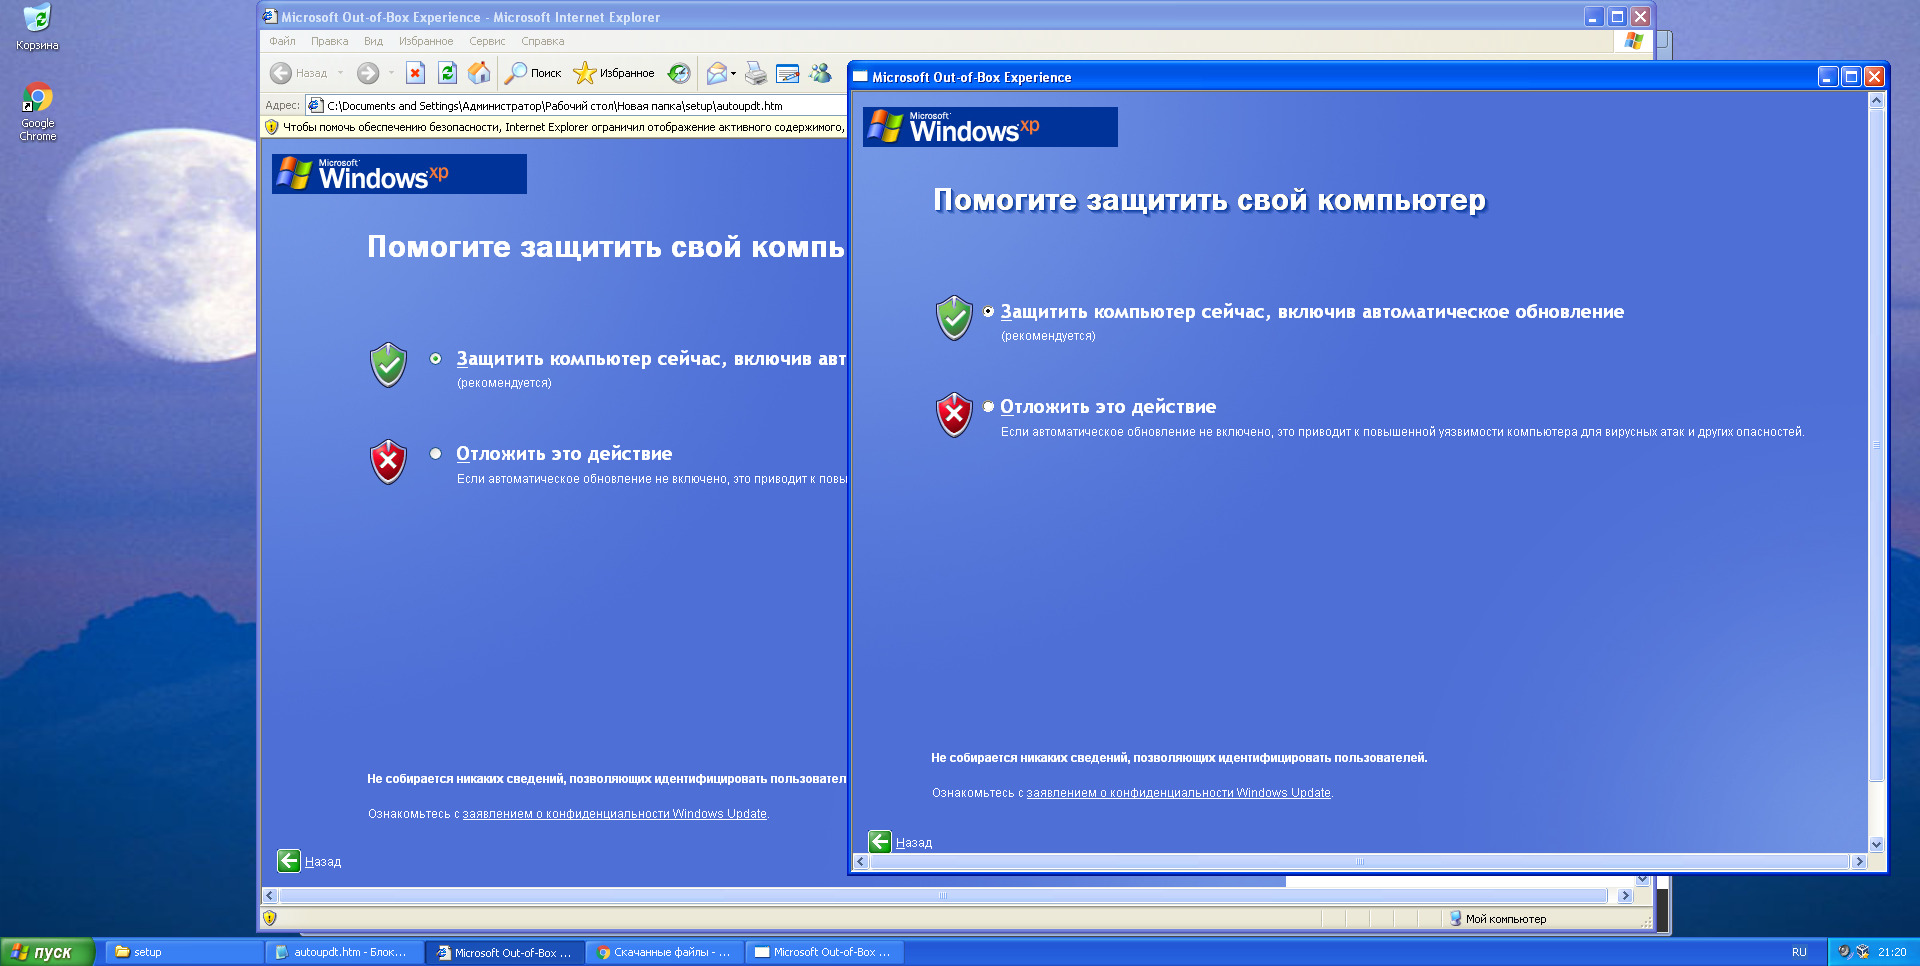1920x966 pixels.
Task: Expand the Back button history dropdown arrow
Action: click(340, 73)
